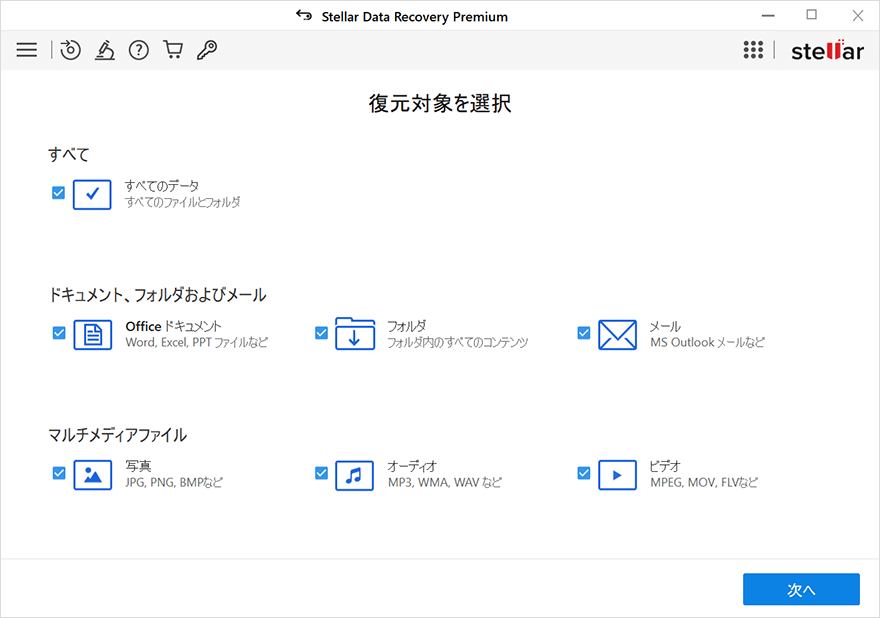Screen dimensions: 880x618
Task: Click the key activation icon
Action: click(x=206, y=49)
